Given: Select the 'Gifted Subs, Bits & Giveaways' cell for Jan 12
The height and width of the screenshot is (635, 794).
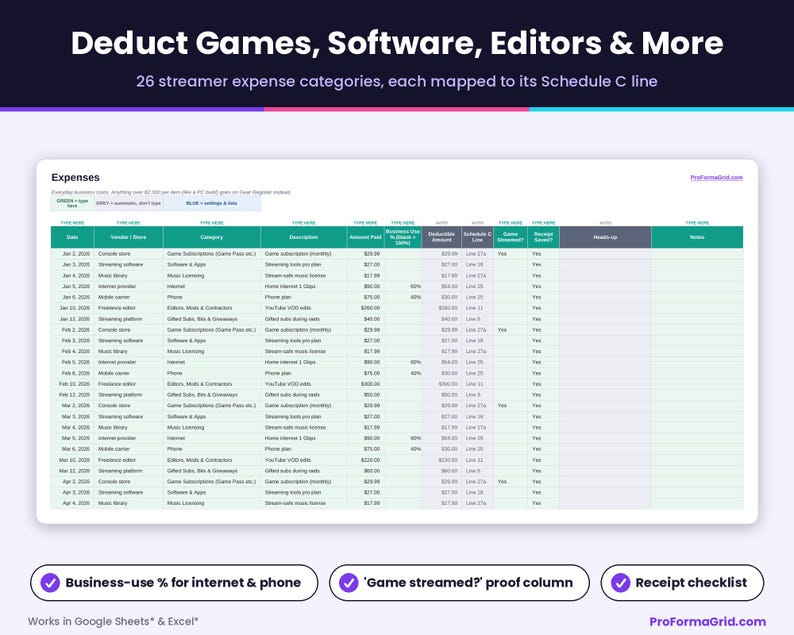Looking at the screenshot, I should coord(212,319).
